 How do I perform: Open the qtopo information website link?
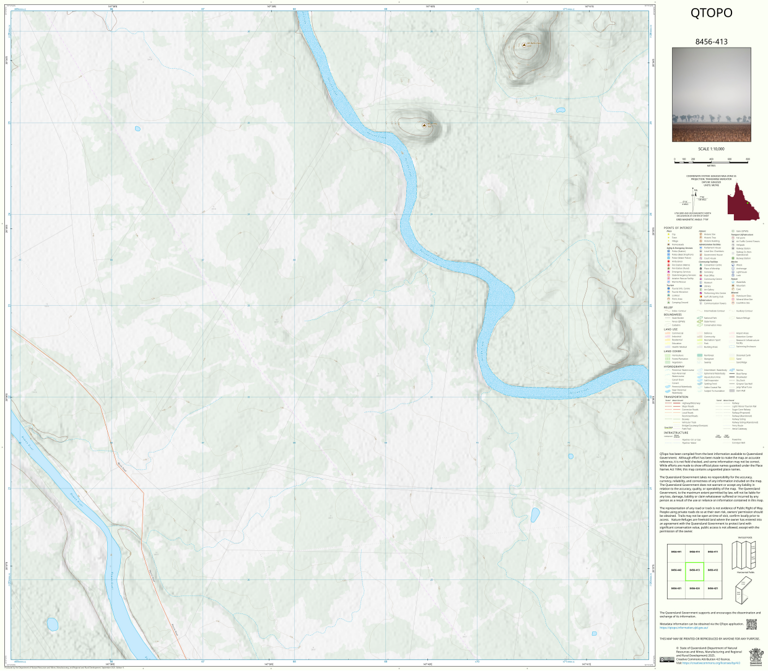[x=683, y=627]
